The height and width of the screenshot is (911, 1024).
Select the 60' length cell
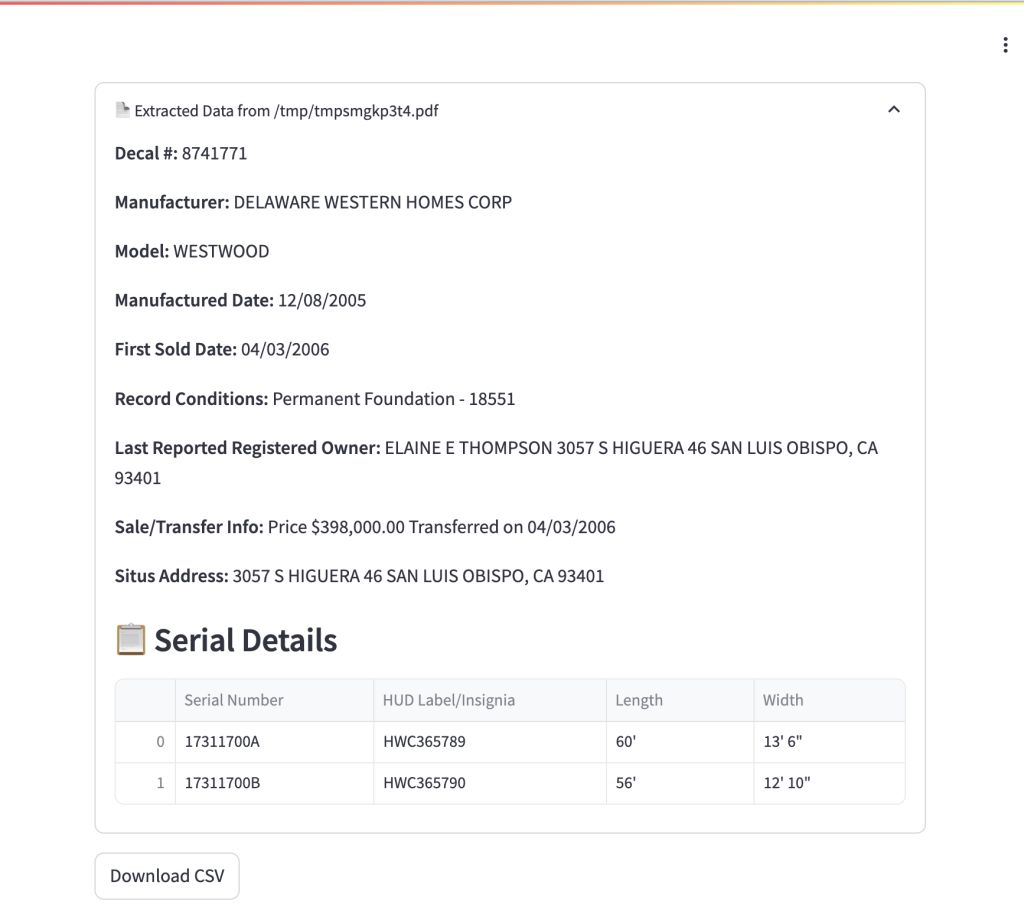click(626, 742)
